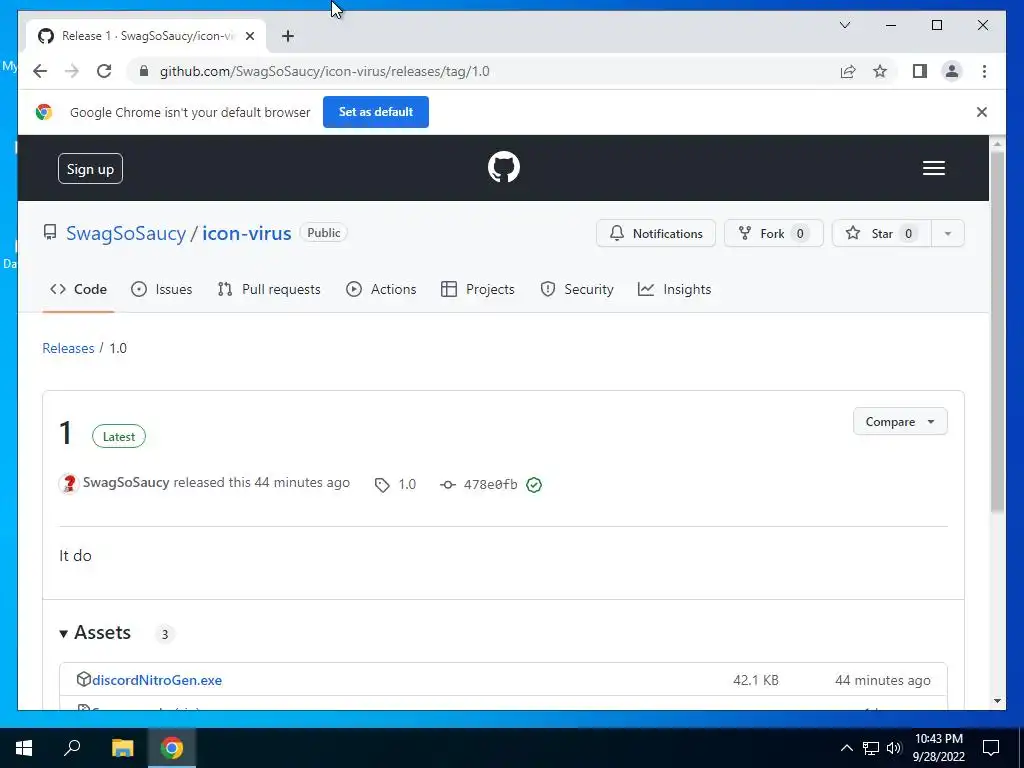Viewport: 1024px width, 768px height.
Task: Click Set as default button
Action: pyautogui.click(x=376, y=112)
